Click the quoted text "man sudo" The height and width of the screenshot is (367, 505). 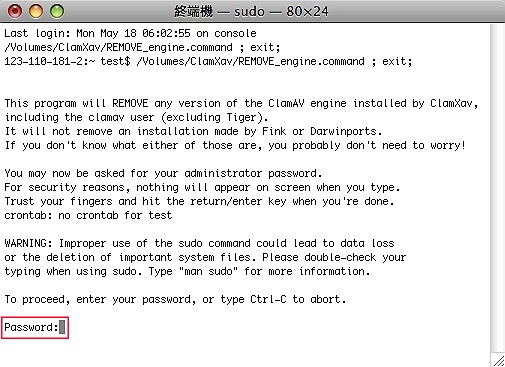click(x=208, y=271)
